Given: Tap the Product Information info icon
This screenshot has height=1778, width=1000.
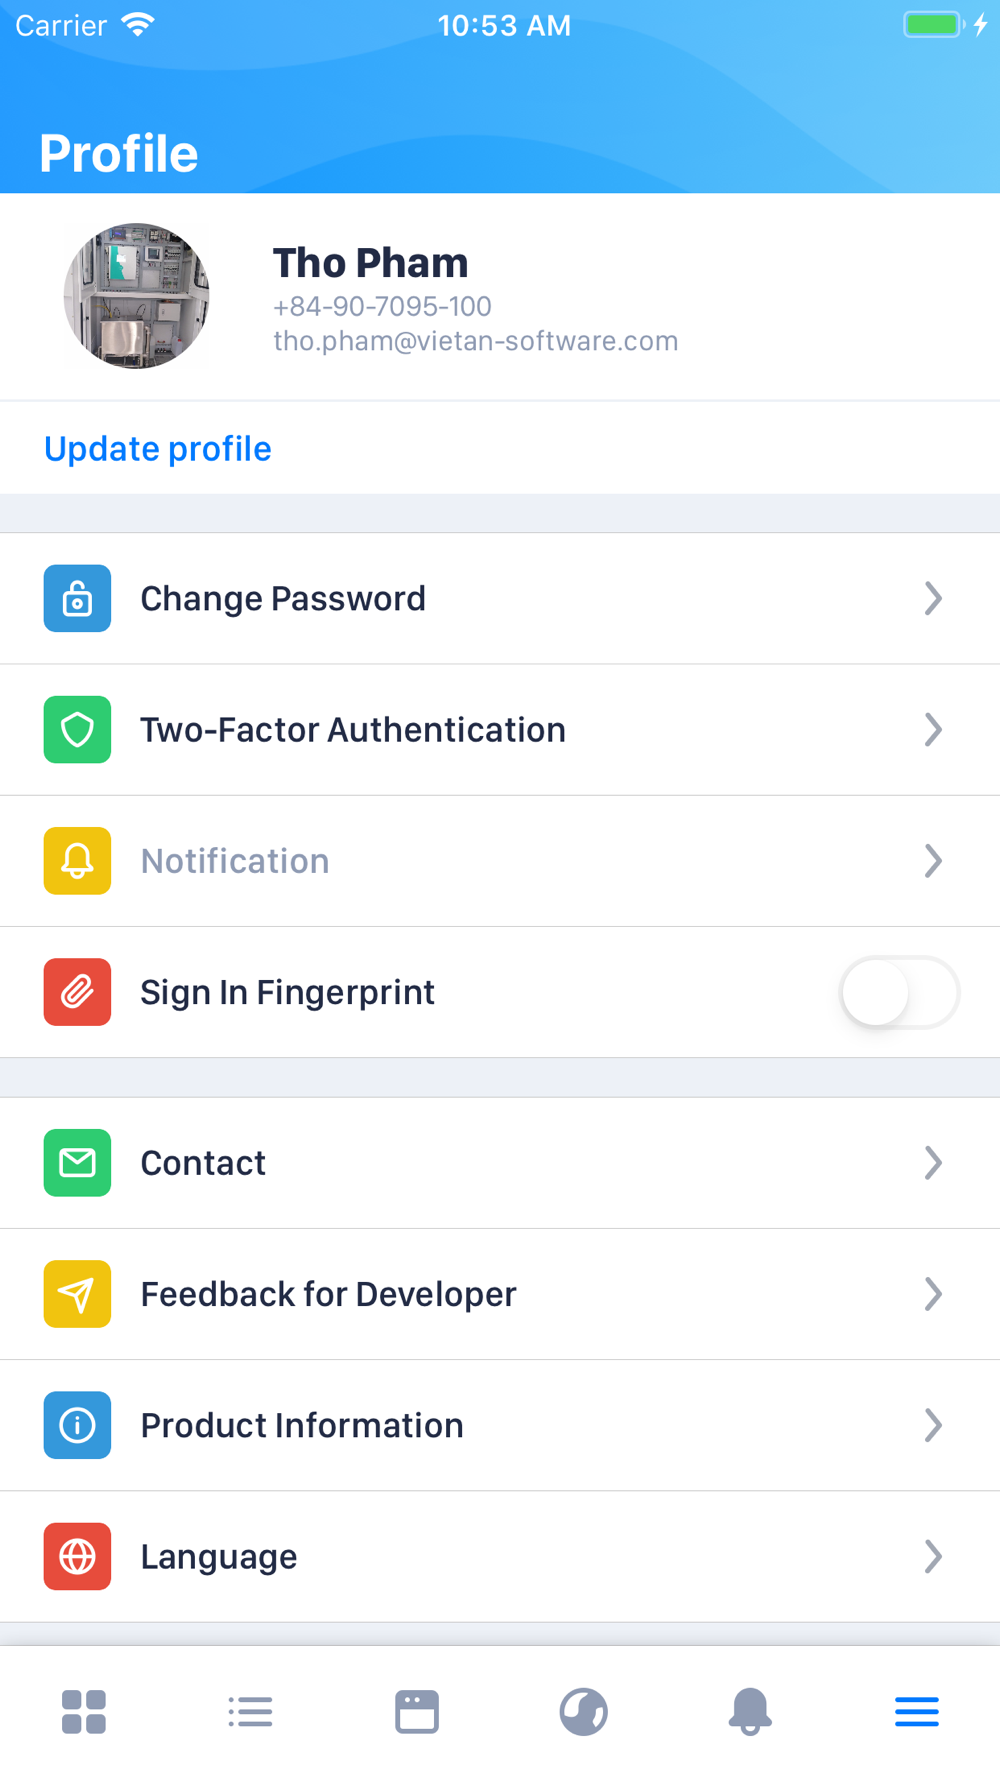Looking at the screenshot, I should [77, 1424].
